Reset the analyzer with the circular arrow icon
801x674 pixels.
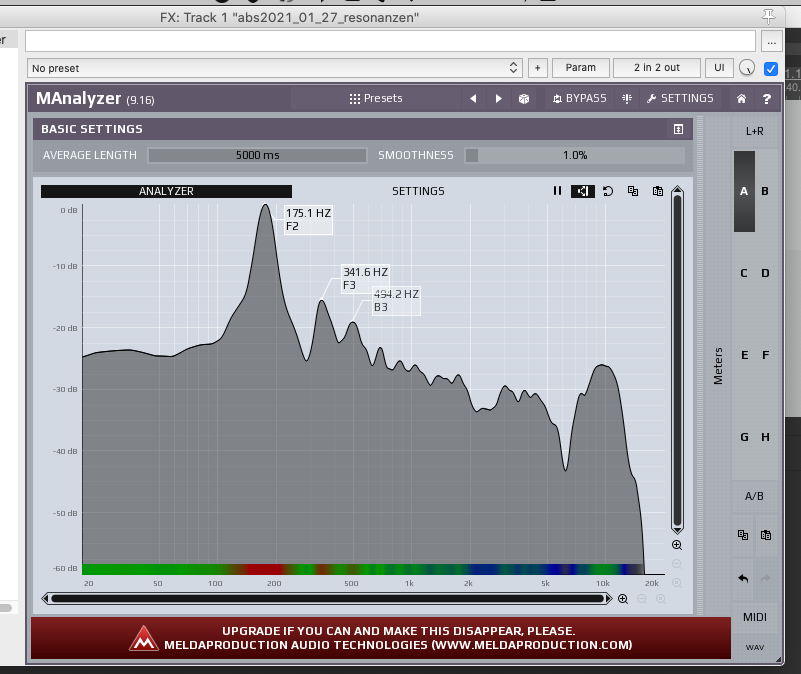(x=608, y=191)
